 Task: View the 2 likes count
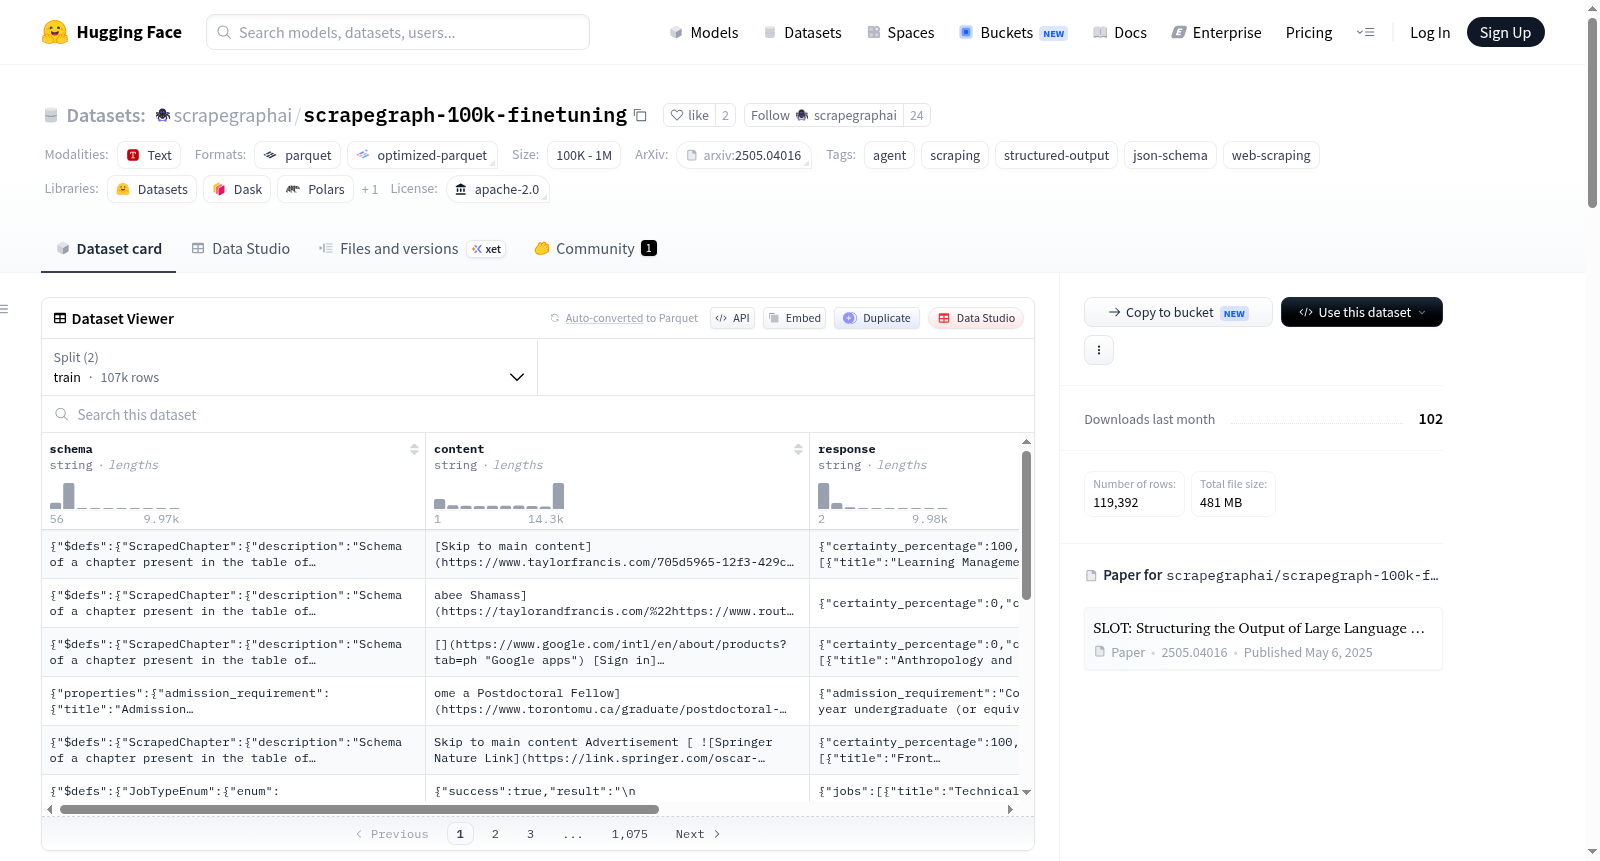point(726,115)
